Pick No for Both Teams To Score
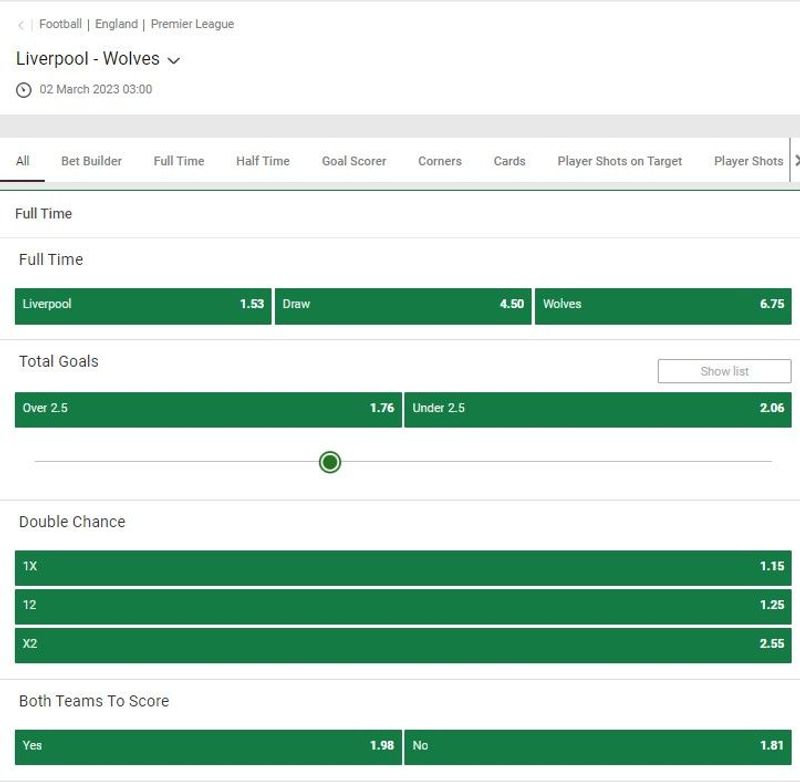This screenshot has width=800, height=782. tap(598, 747)
